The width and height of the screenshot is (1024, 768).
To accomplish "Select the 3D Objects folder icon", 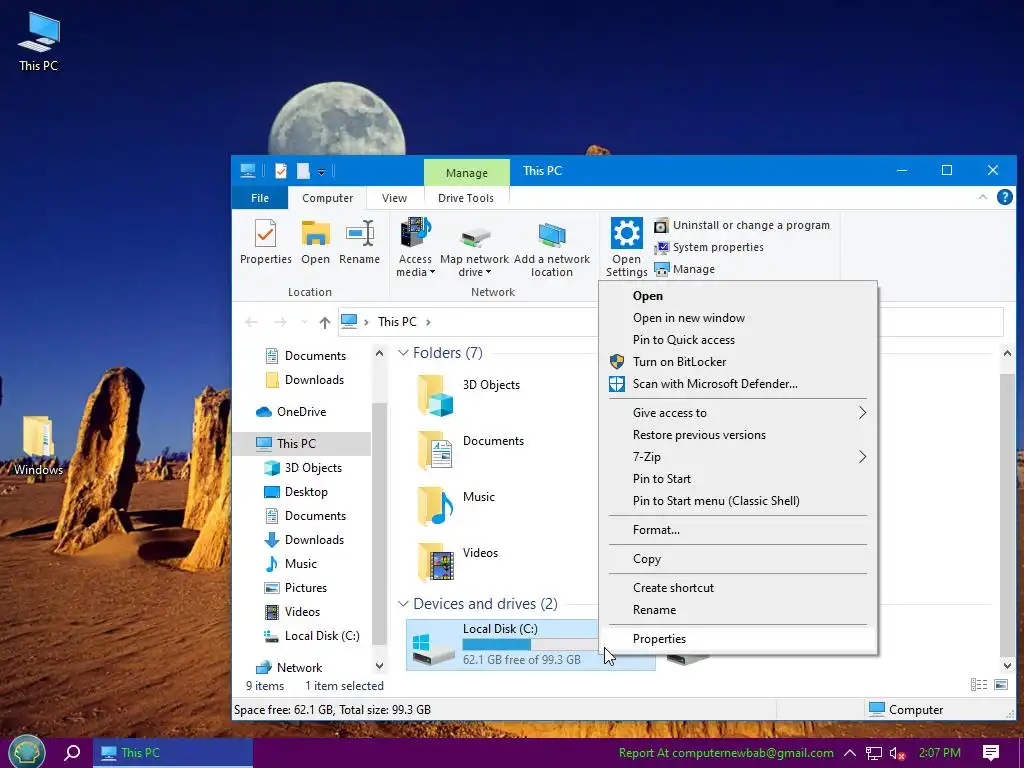I will (x=435, y=395).
